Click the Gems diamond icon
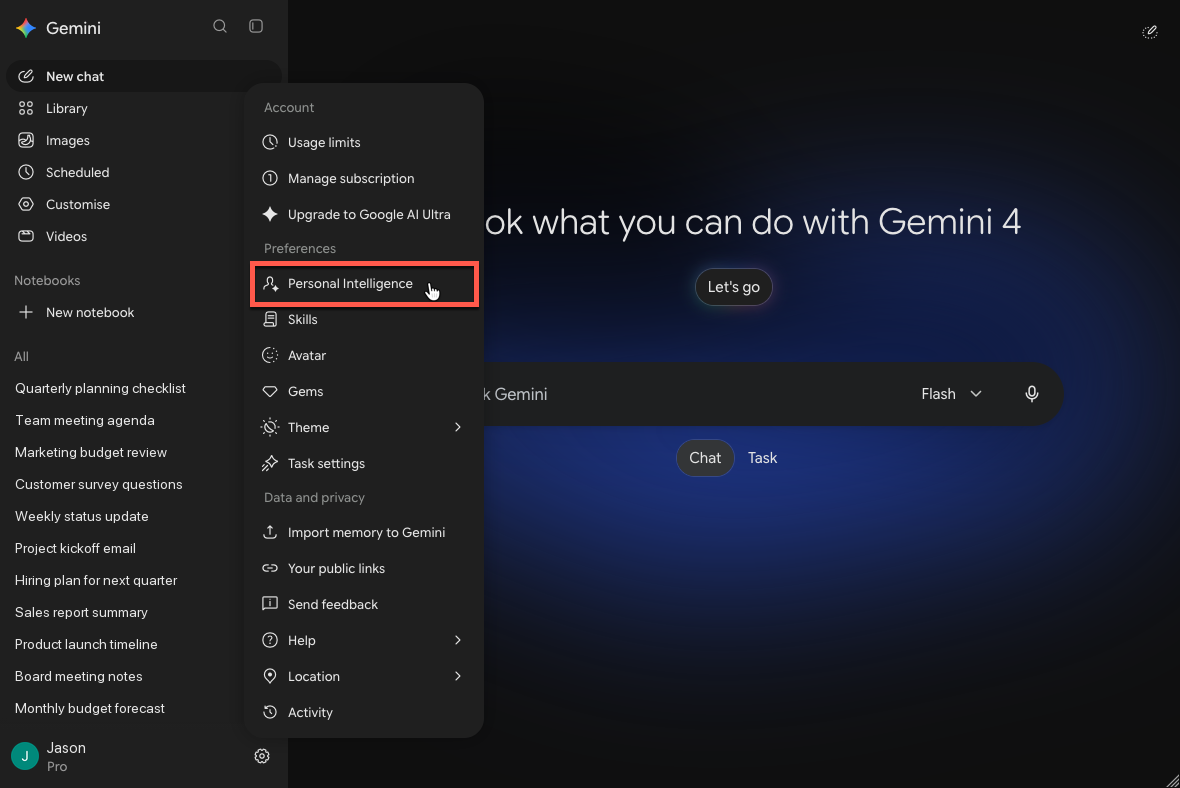Viewport: 1180px width, 788px height. (270, 391)
